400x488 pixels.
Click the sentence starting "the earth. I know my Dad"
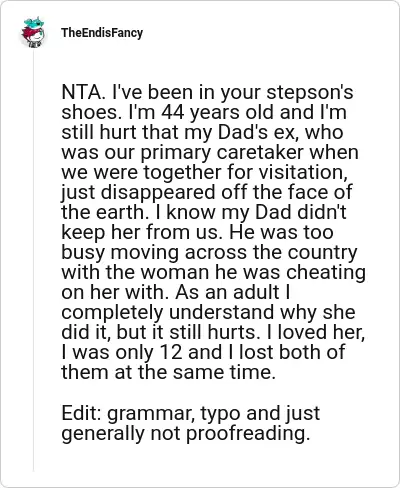(x=204, y=212)
